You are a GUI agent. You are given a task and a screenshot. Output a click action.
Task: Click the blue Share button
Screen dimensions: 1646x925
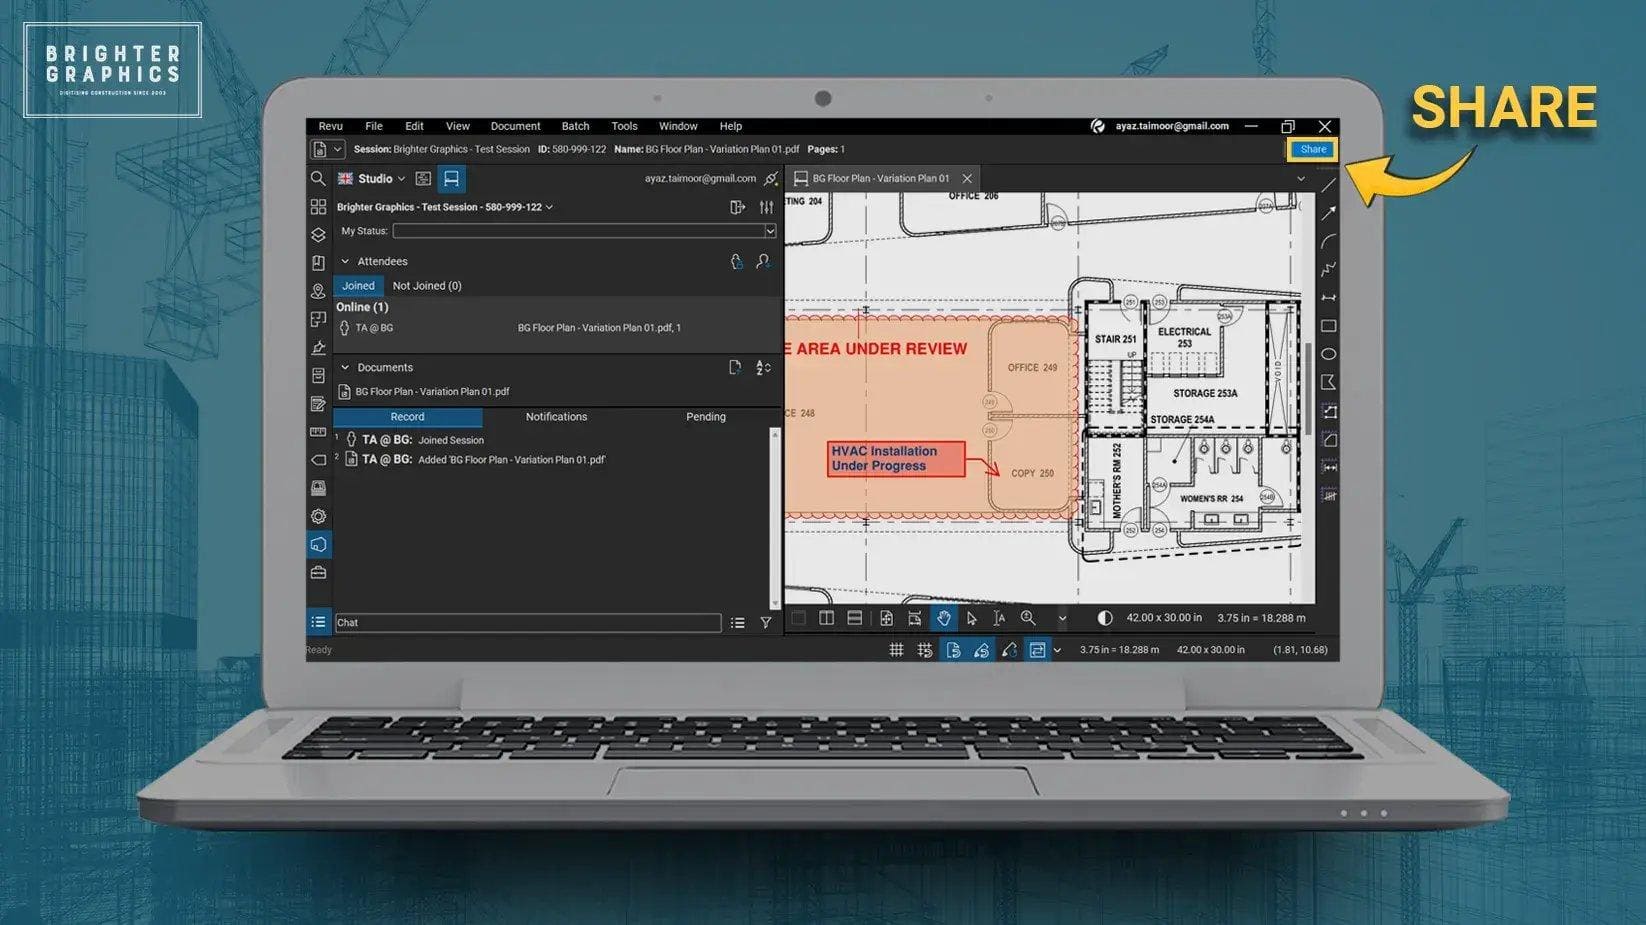(x=1313, y=149)
